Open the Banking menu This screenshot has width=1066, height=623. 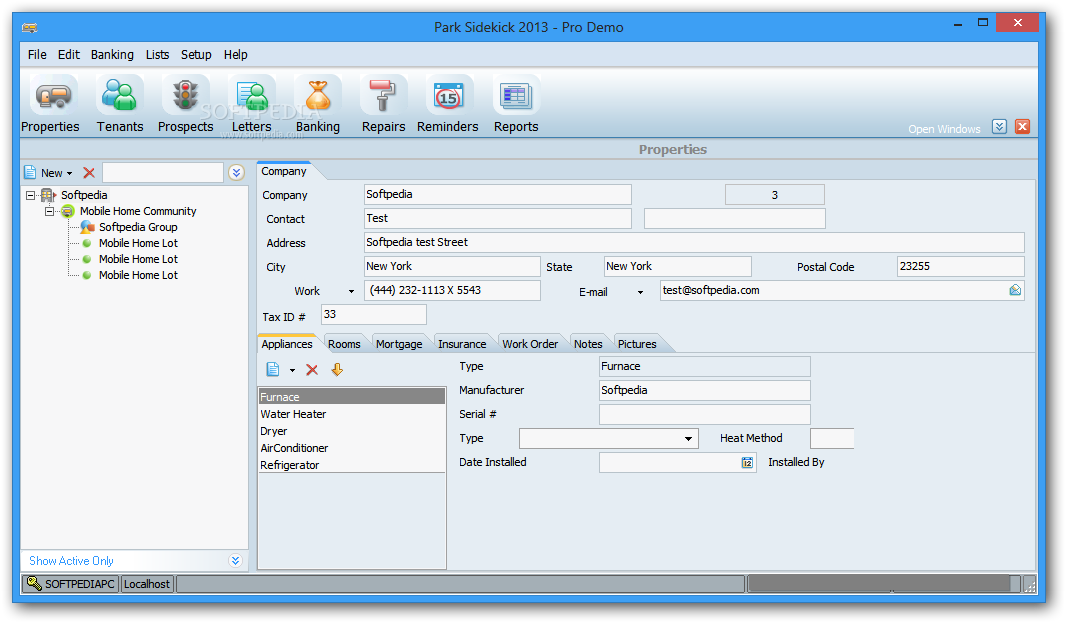[112, 54]
